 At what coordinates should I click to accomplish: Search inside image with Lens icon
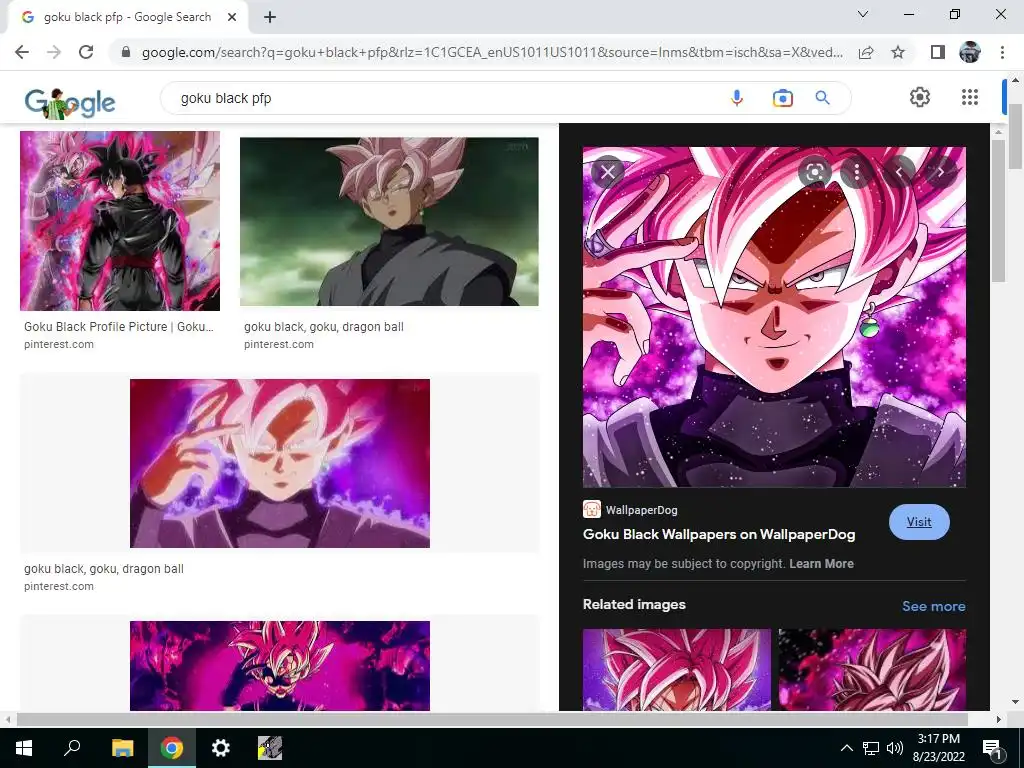coord(814,172)
